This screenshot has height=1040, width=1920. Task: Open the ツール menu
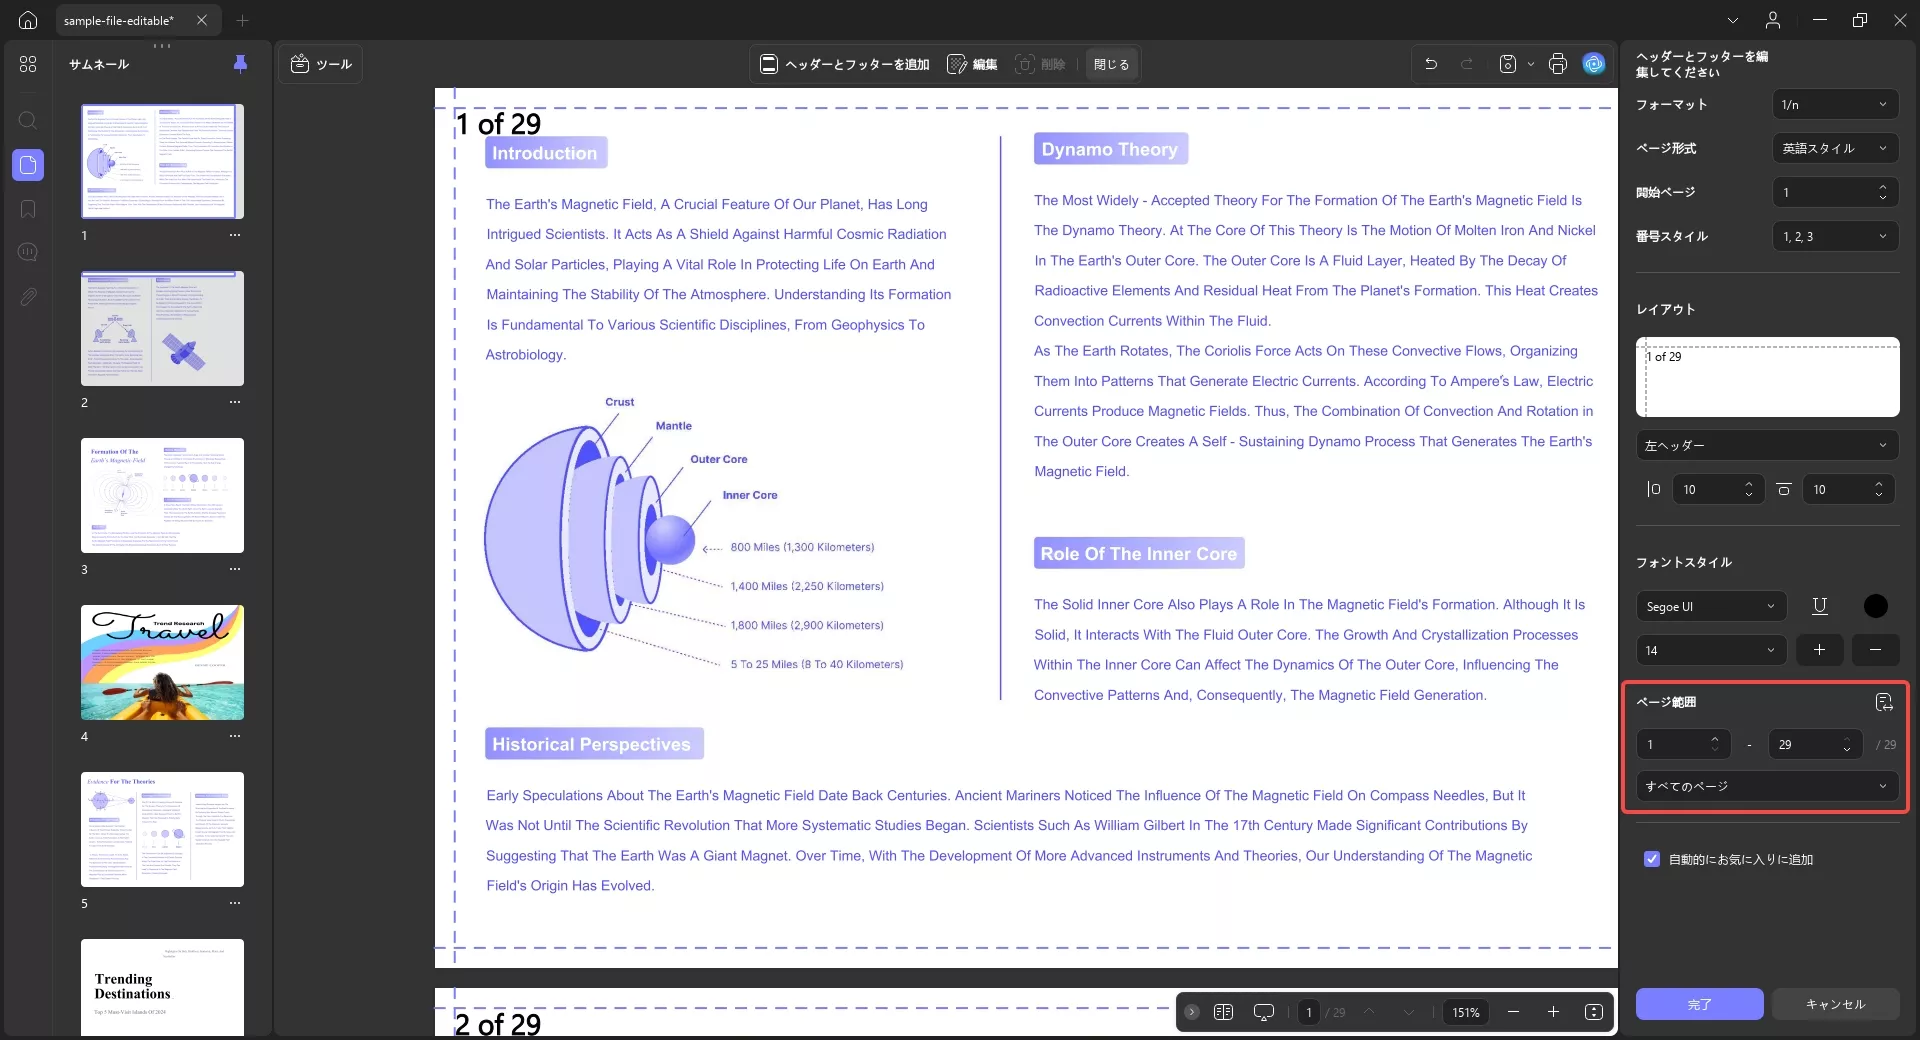click(321, 64)
